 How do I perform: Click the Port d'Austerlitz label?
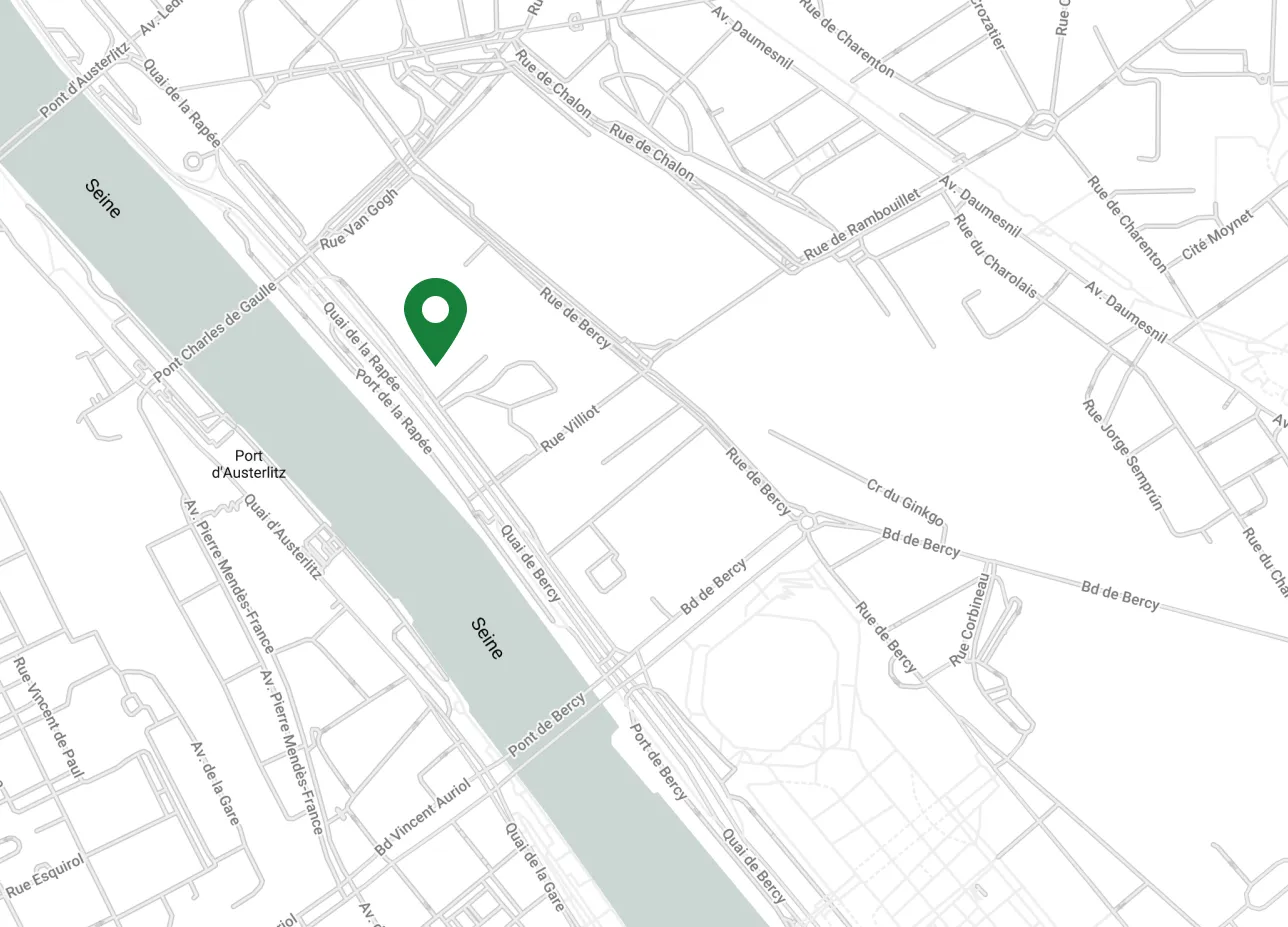[x=249, y=464]
